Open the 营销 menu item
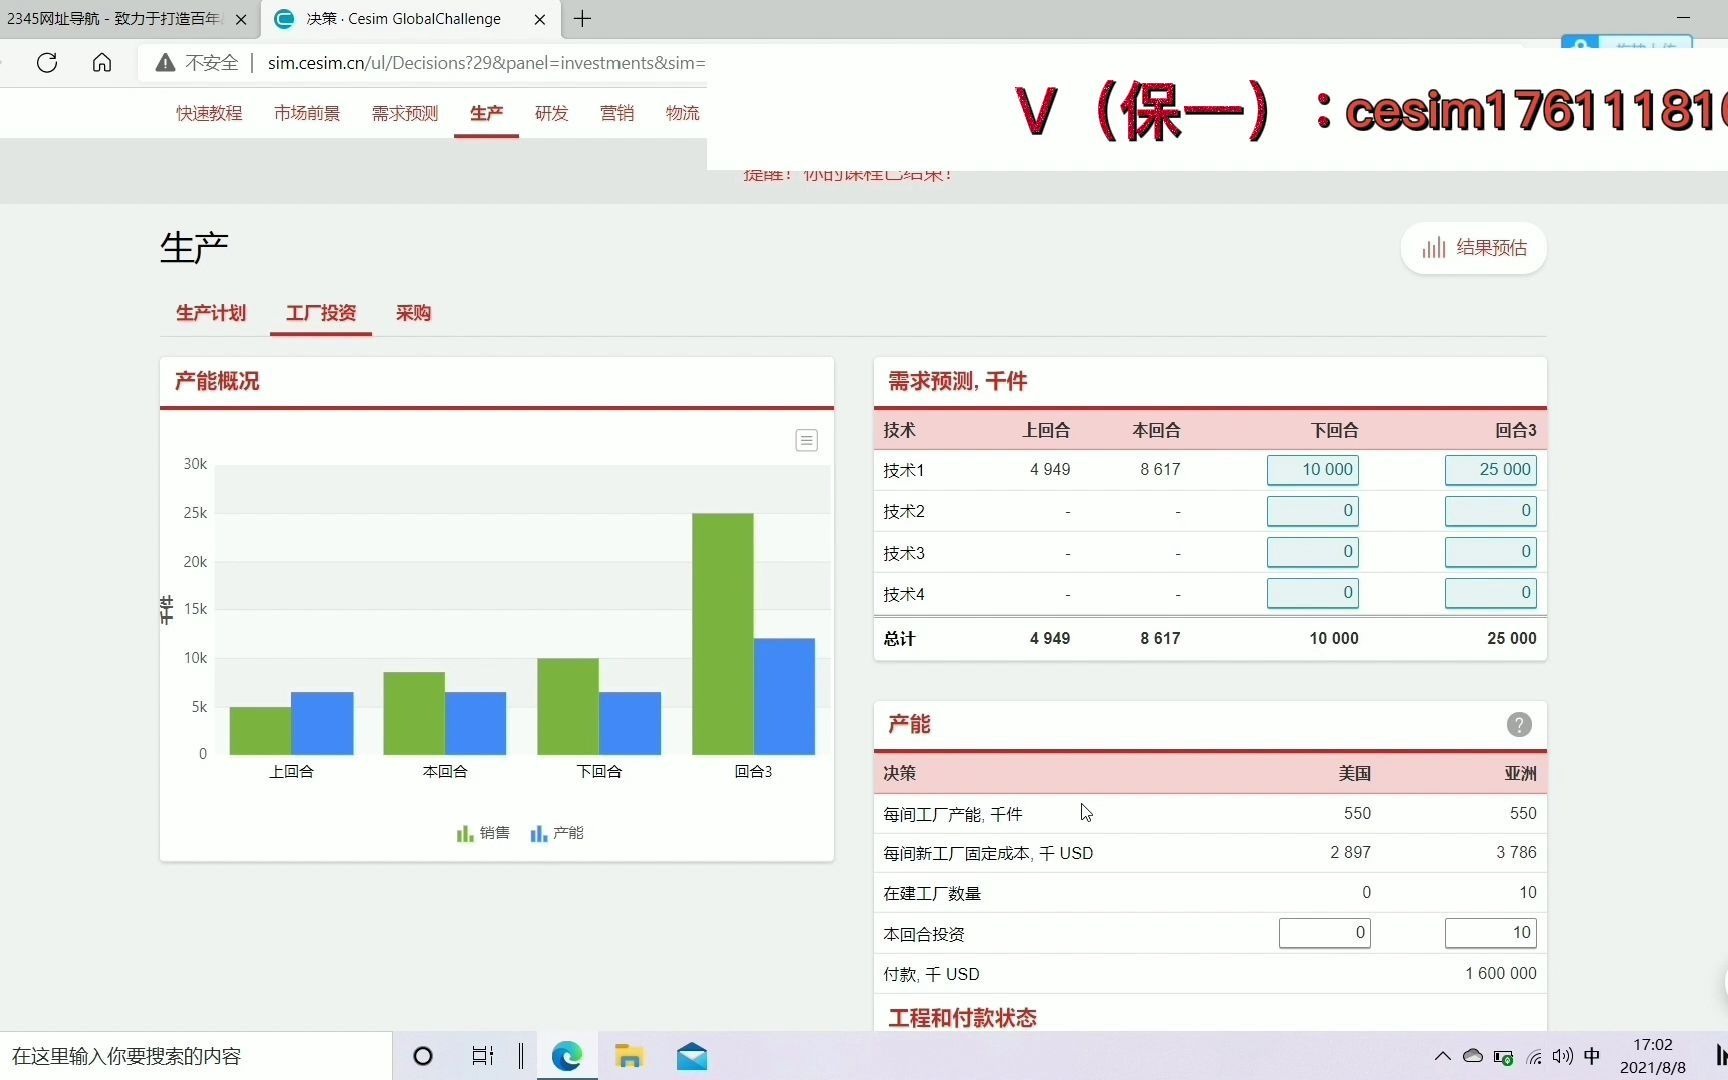The height and width of the screenshot is (1080, 1728). [617, 113]
